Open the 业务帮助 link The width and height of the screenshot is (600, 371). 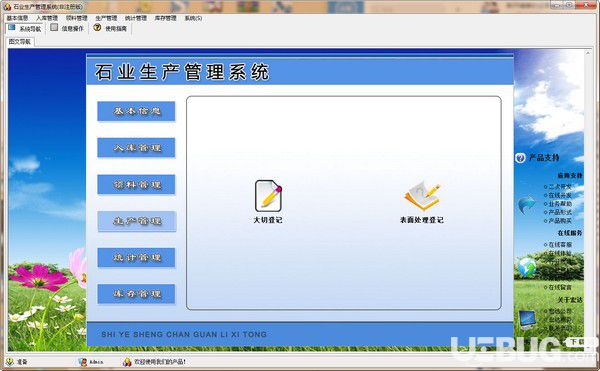(x=560, y=204)
